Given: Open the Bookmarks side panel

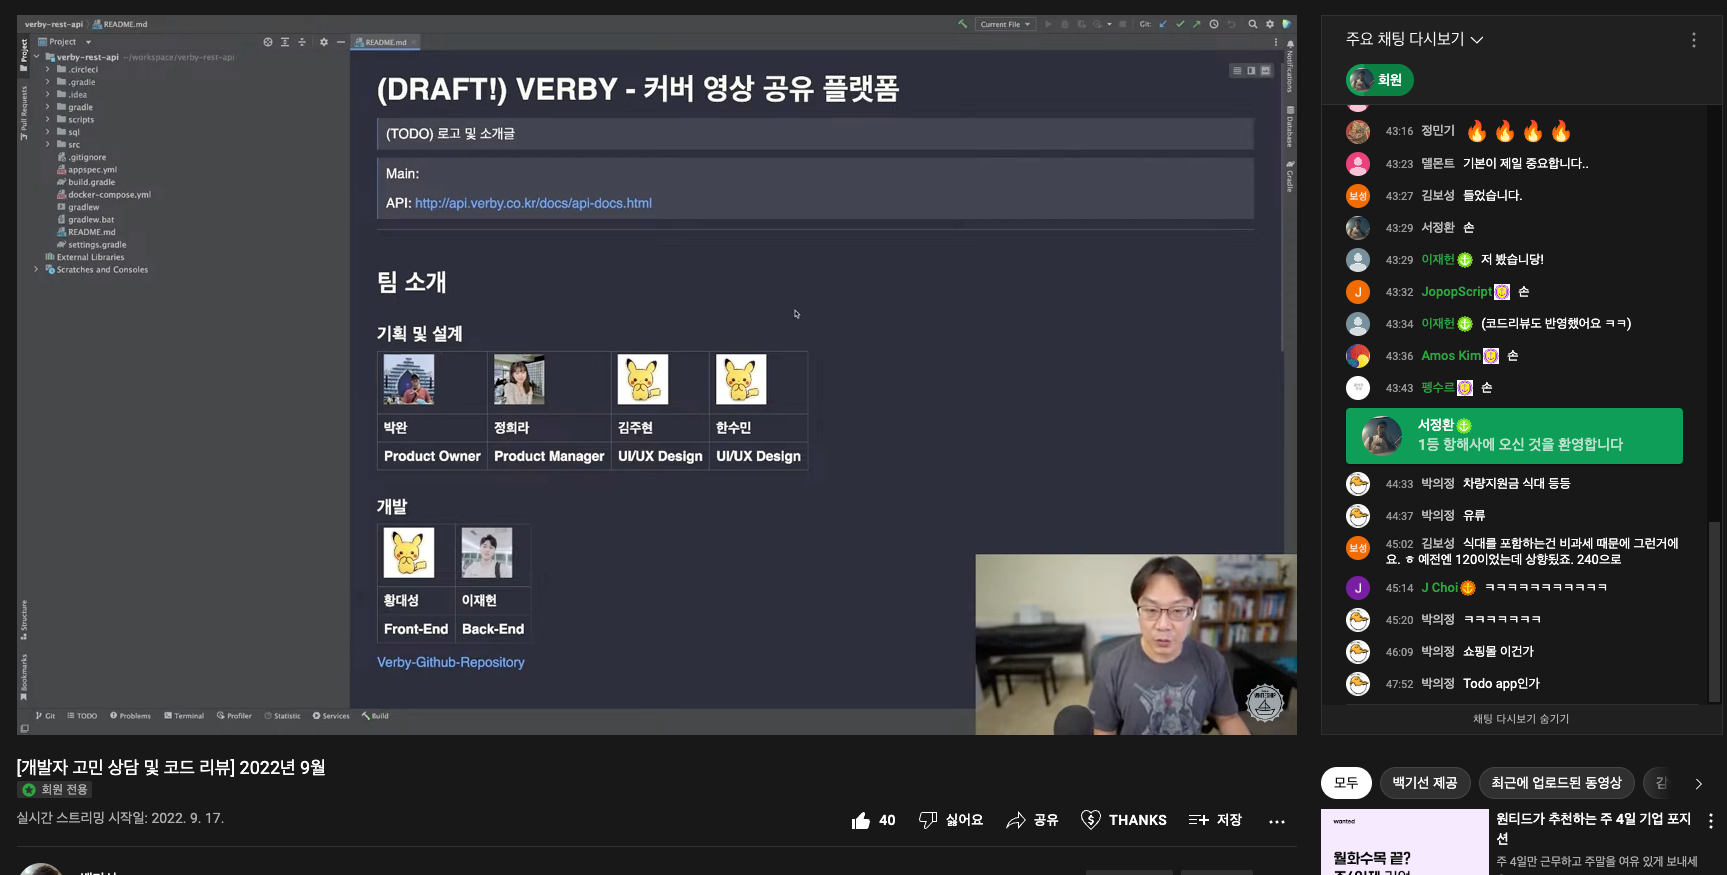Looking at the screenshot, I should coord(24,677).
